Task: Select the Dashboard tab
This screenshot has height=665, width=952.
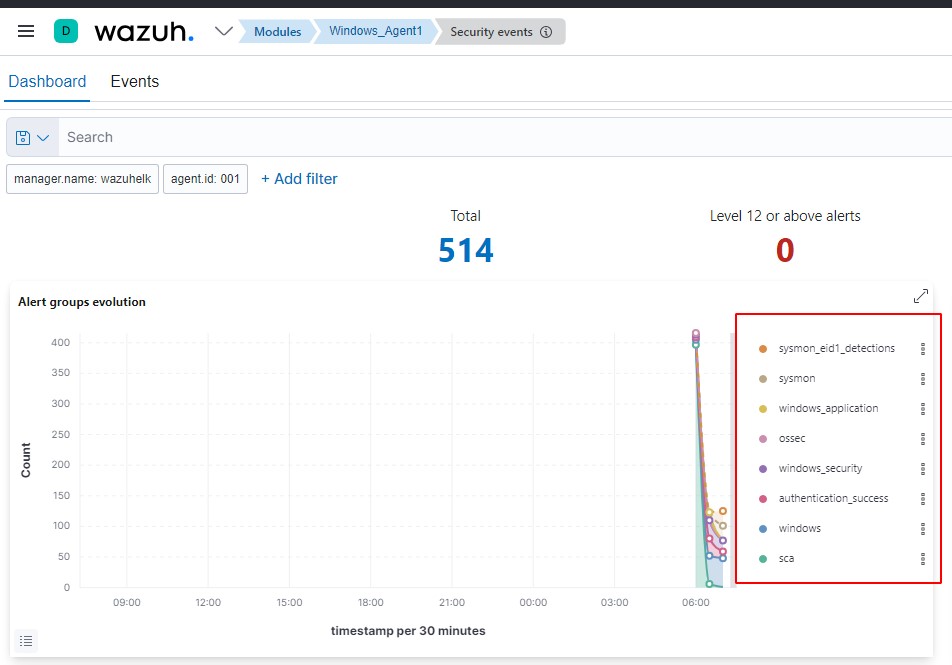Action: [47, 81]
